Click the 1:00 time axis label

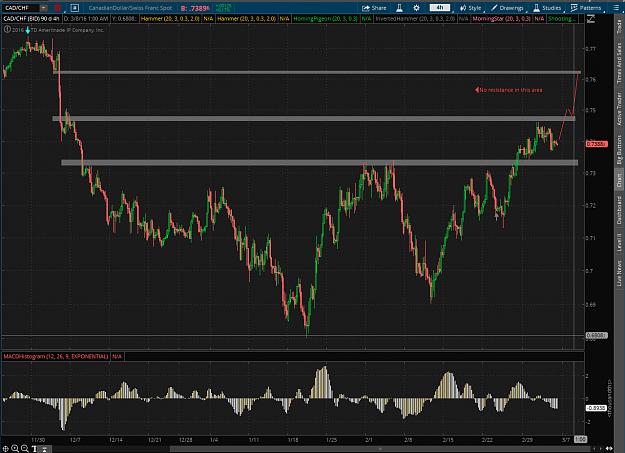[x=580, y=439]
